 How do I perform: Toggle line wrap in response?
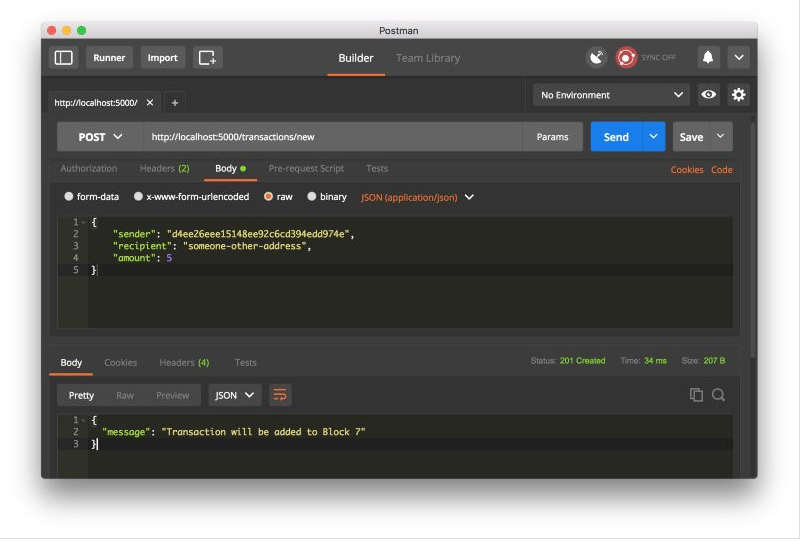pos(280,395)
